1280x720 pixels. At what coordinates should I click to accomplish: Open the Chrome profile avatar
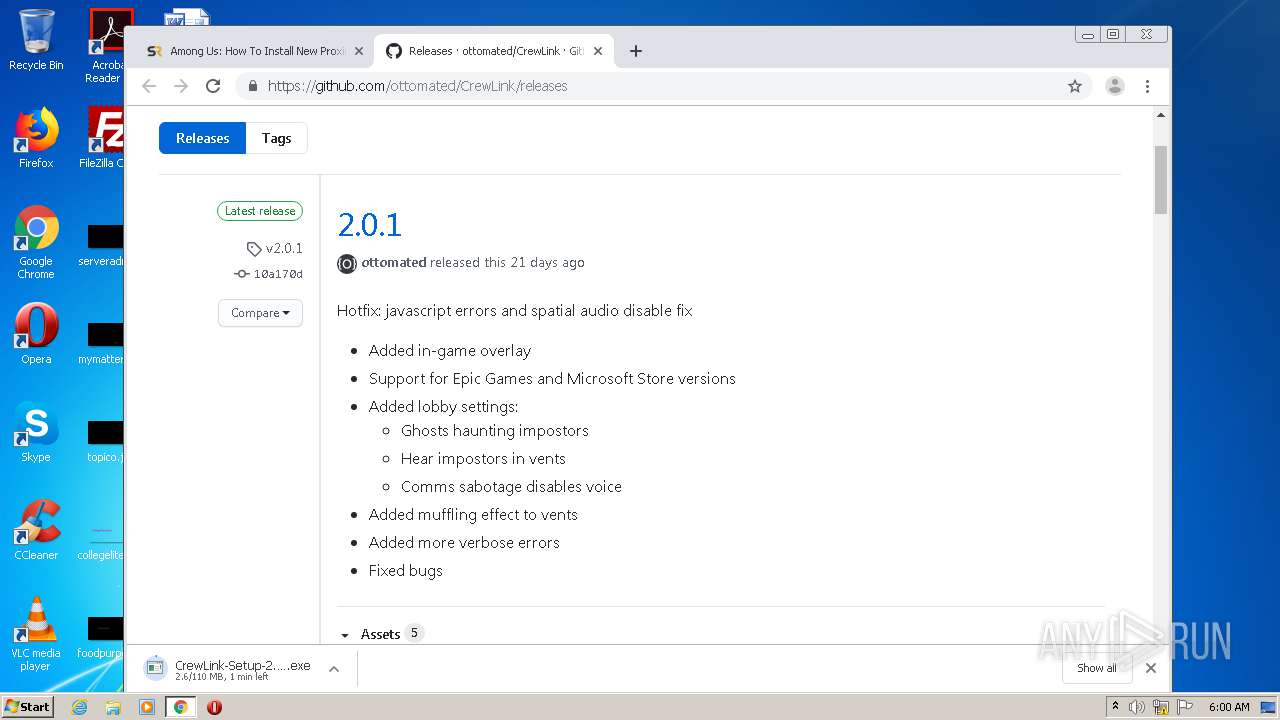1114,86
